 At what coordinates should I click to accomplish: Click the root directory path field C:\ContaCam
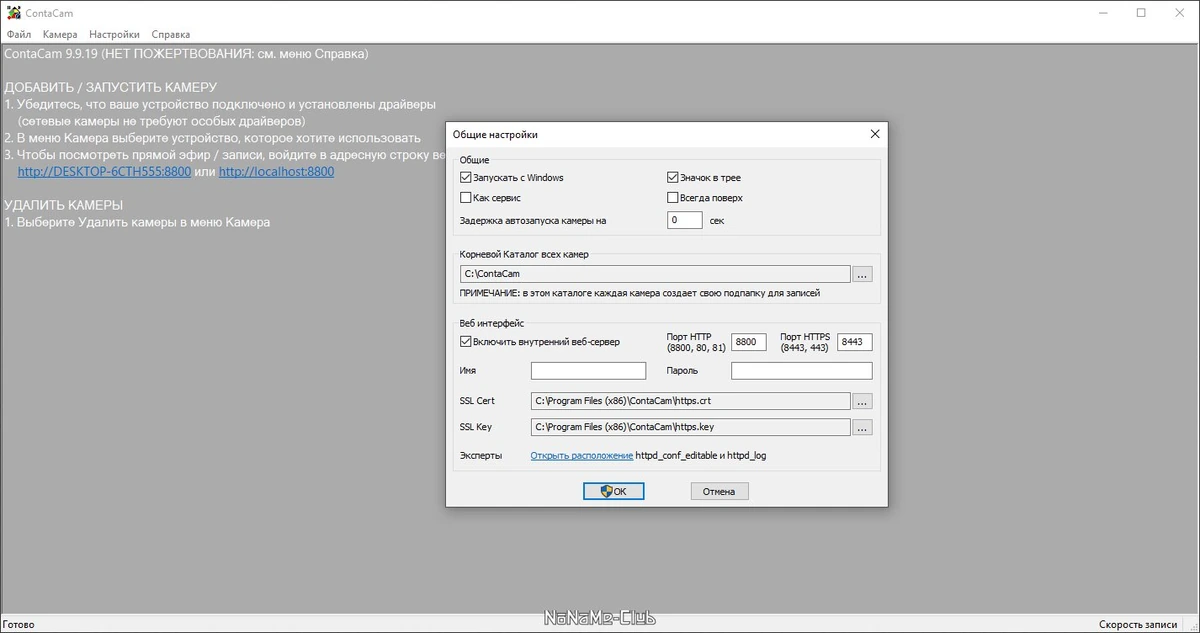(655, 273)
